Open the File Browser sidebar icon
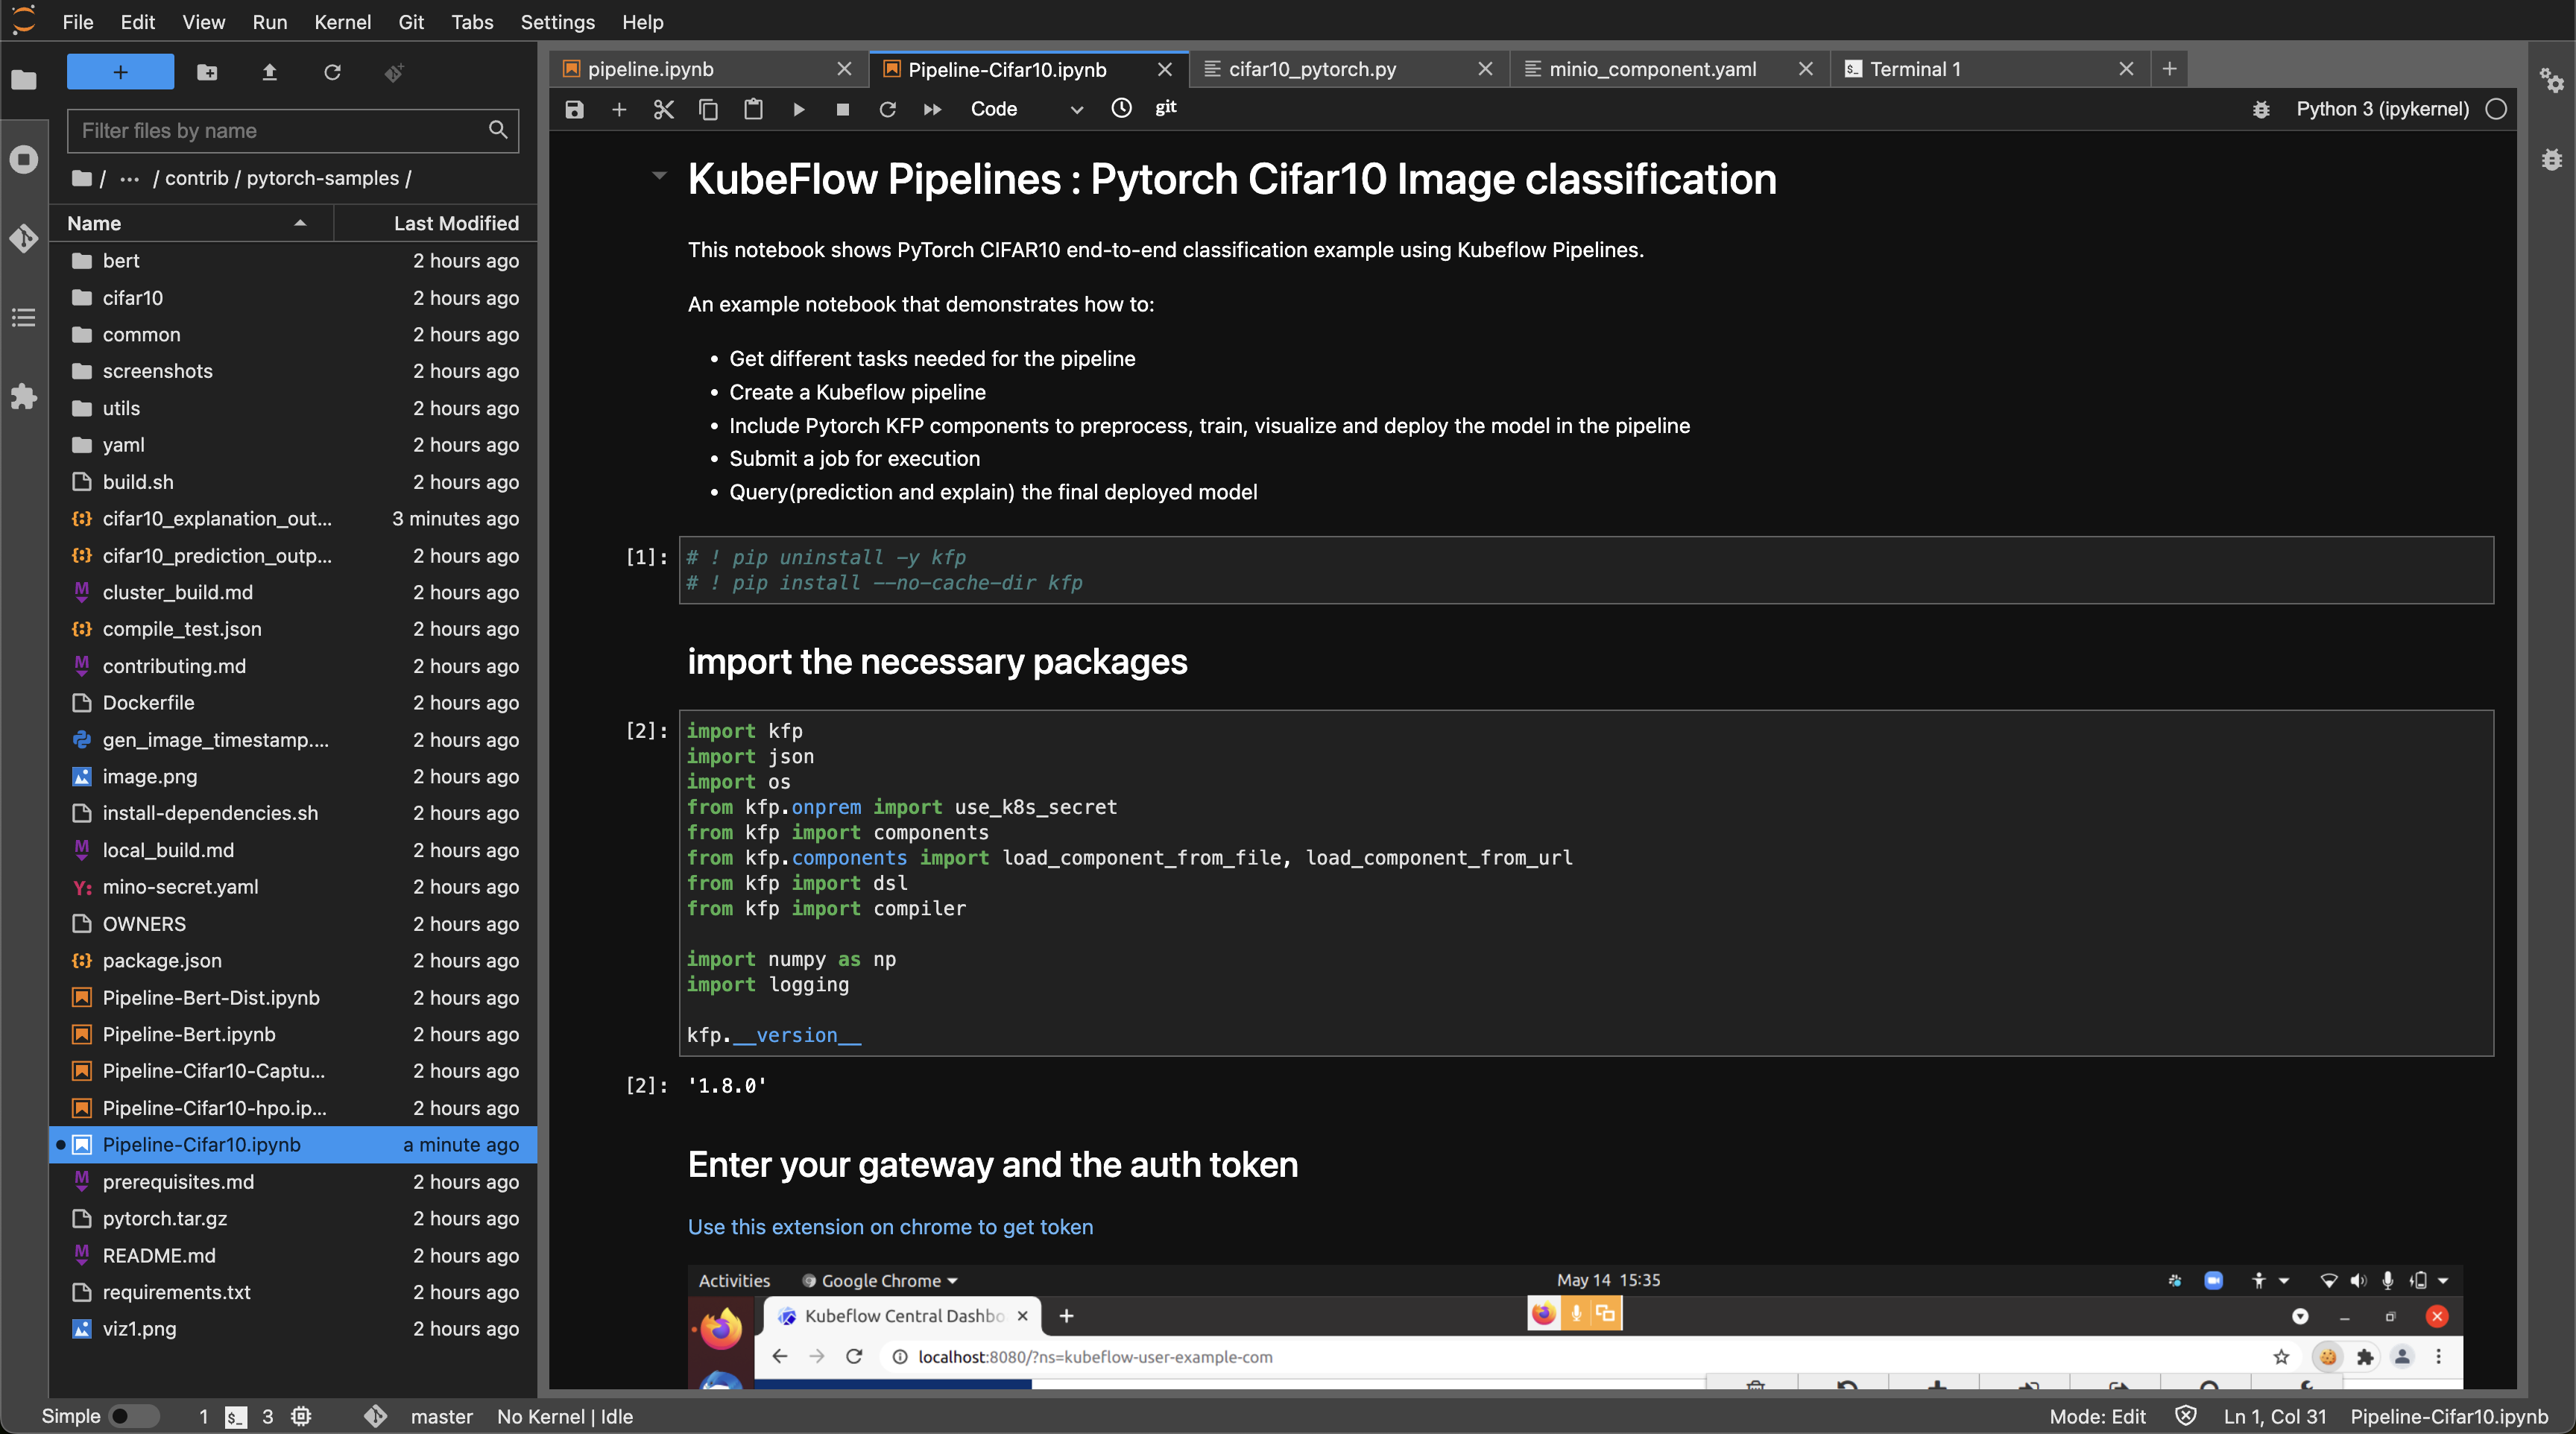This screenshot has width=2576, height=1434. [24, 80]
